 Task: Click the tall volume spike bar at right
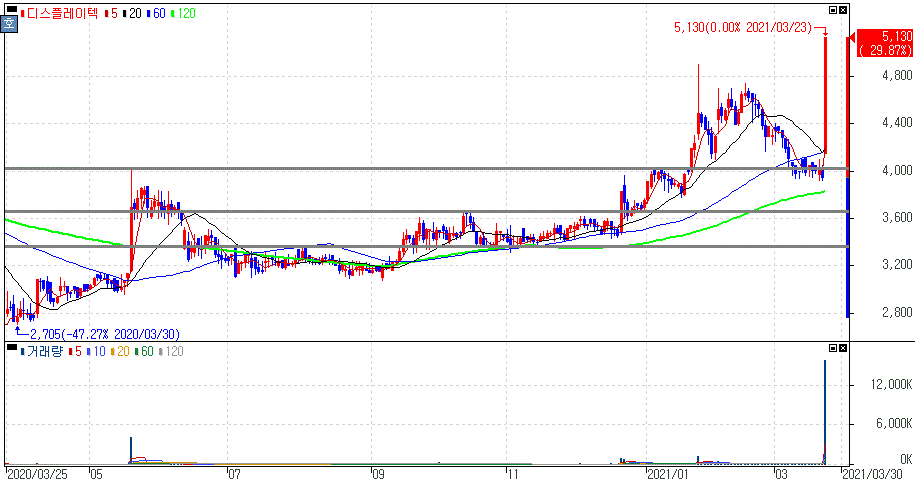click(825, 412)
